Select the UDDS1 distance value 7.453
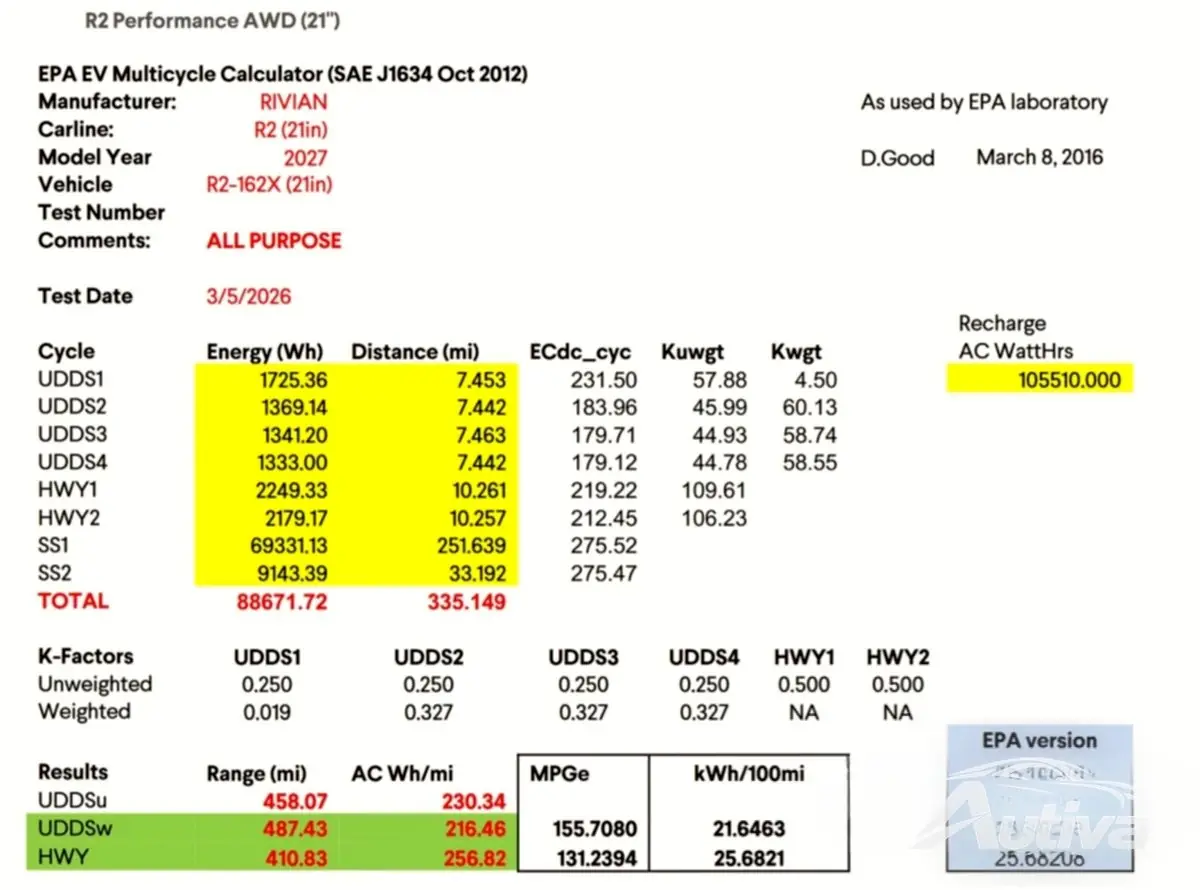1200x890 pixels. click(479, 380)
